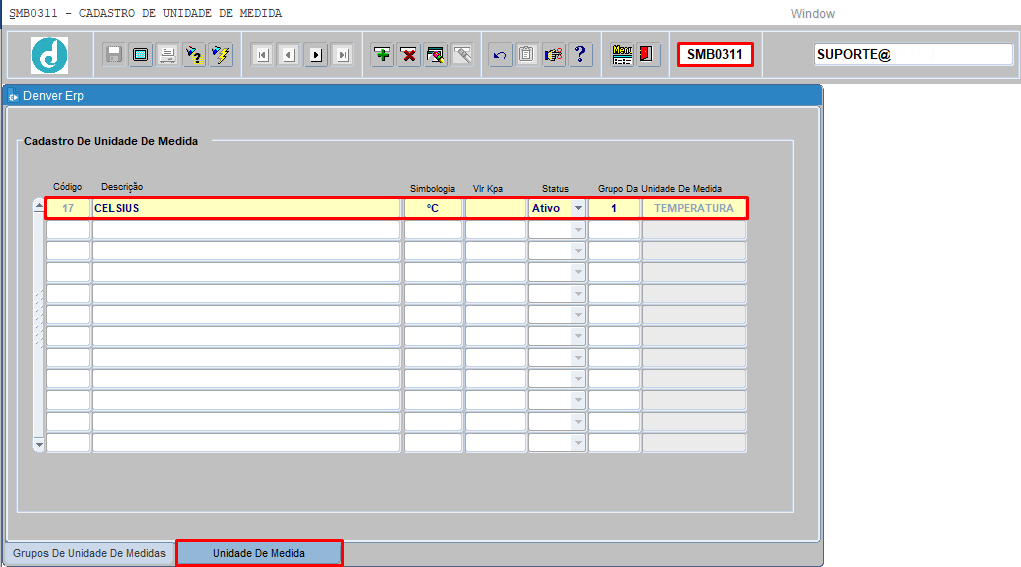The image size is (1021, 567).
Task: Open the Menu toolbar icon
Action: pos(622,55)
